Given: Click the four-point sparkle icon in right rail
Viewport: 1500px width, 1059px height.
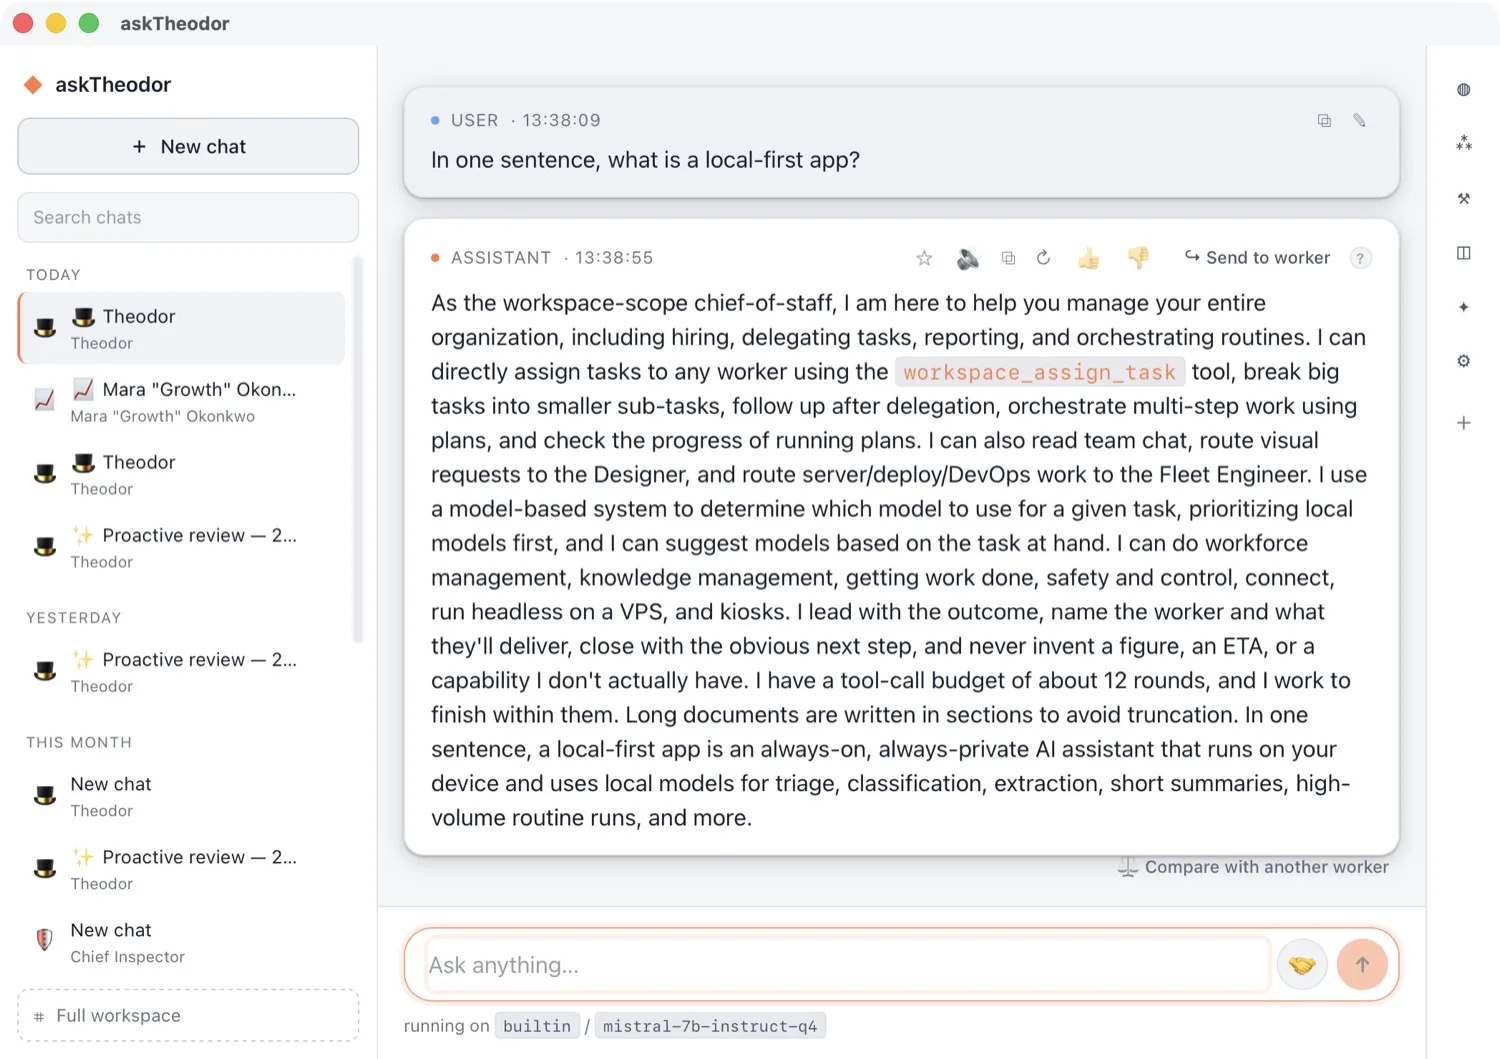Looking at the screenshot, I should (x=1463, y=307).
